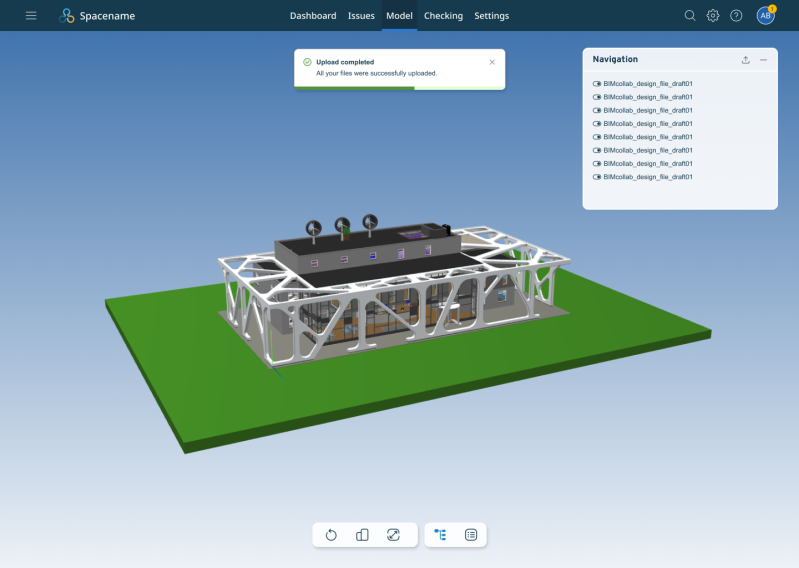The height and width of the screenshot is (568, 799).
Task: Go to the Dashboard page
Action: 313,16
